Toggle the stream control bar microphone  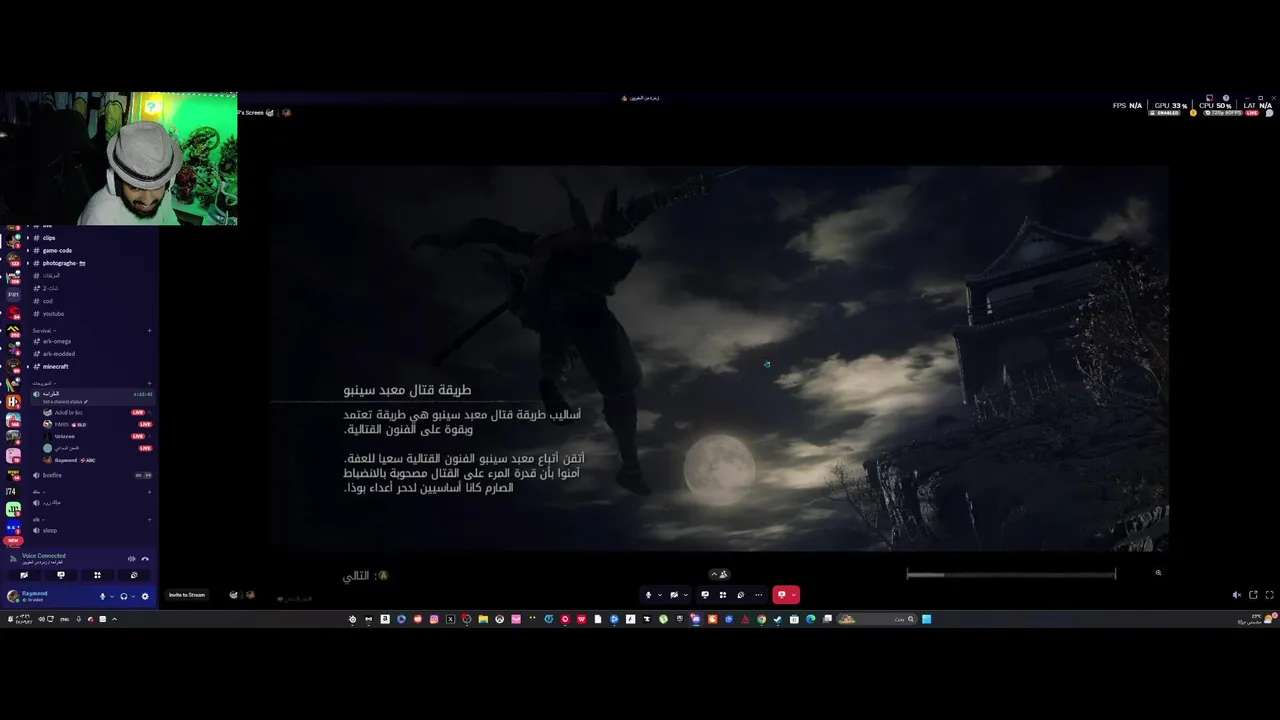648,595
